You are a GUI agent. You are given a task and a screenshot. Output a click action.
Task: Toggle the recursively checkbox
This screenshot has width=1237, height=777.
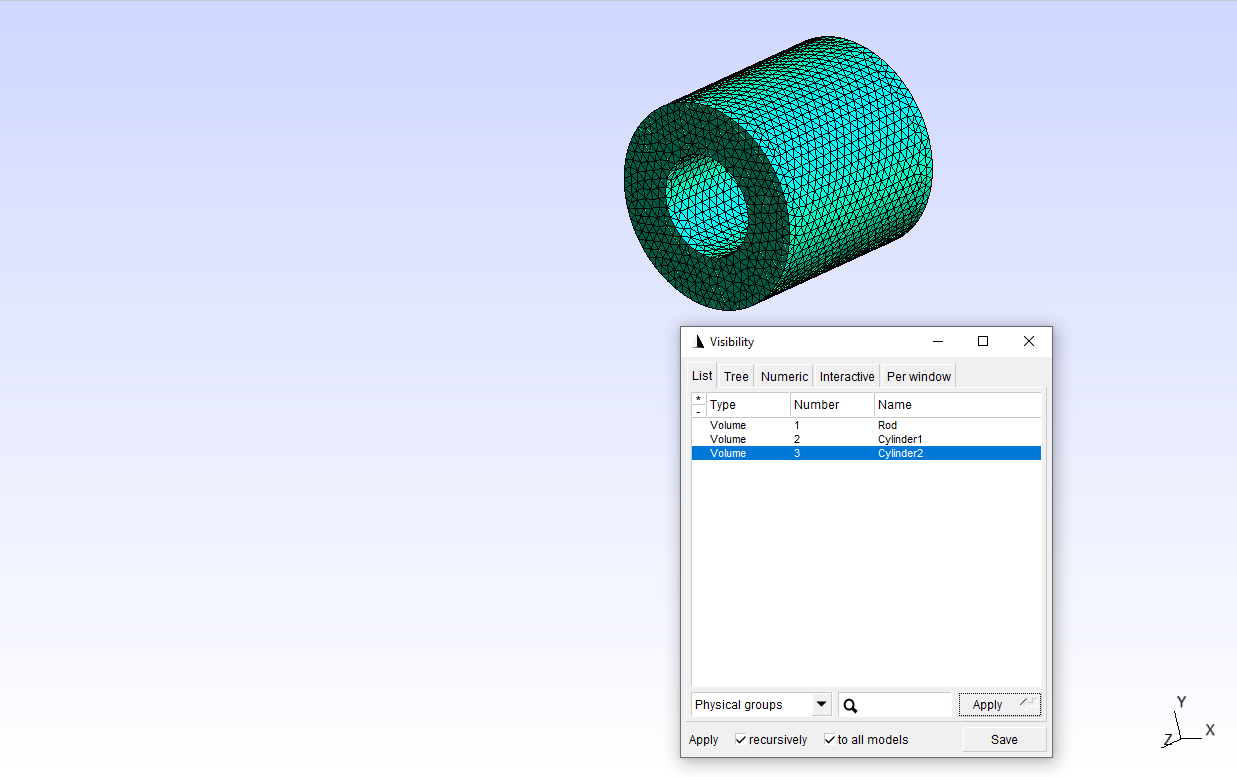click(741, 740)
